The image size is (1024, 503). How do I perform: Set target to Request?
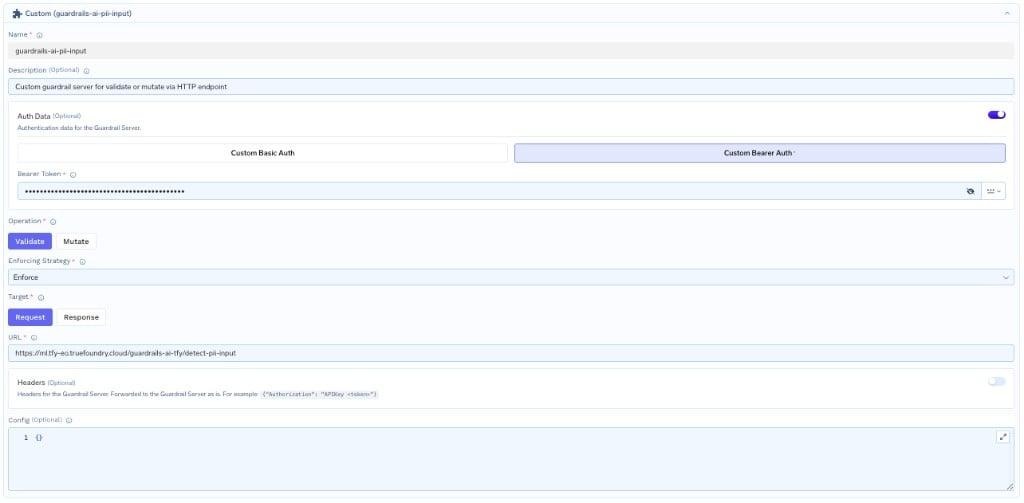pos(30,317)
